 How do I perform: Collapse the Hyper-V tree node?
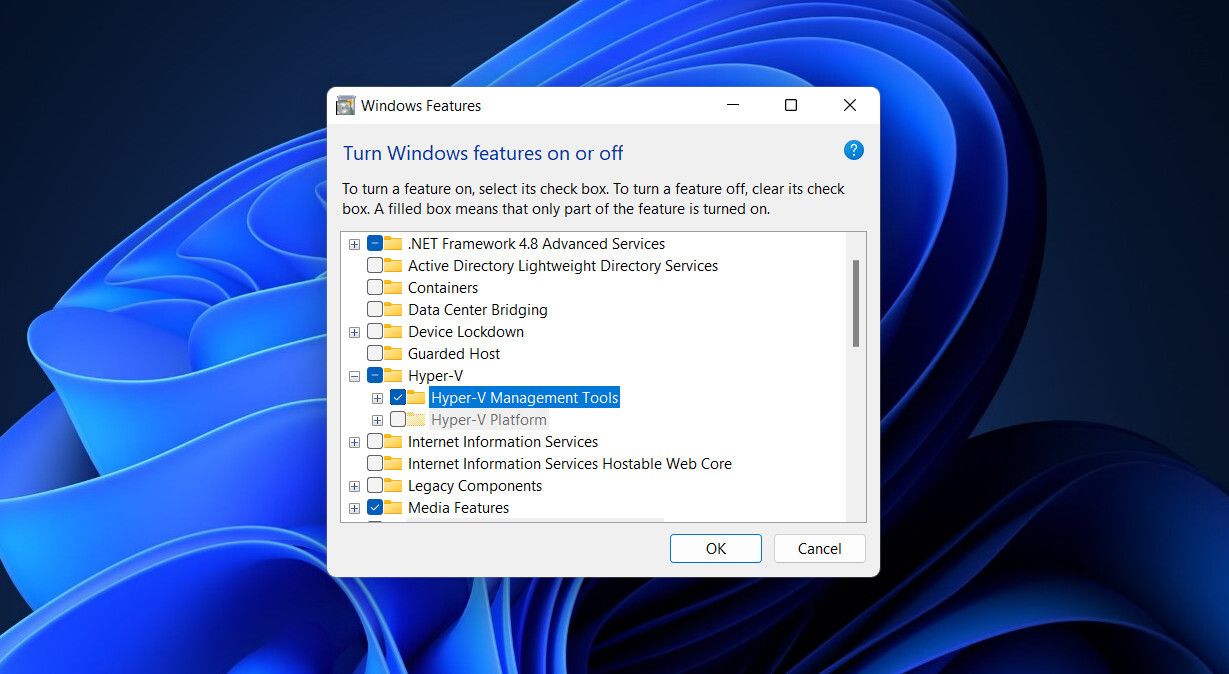click(x=354, y=375)
